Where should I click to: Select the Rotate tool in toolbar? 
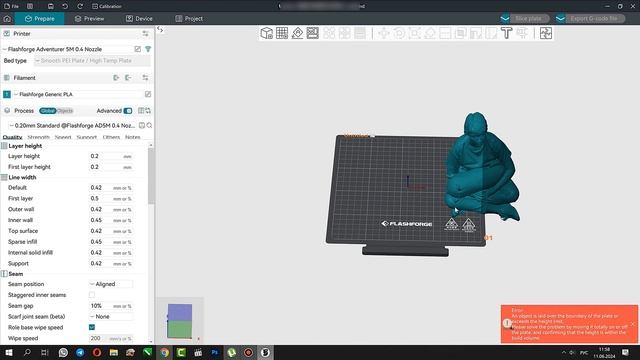pos(399,33)
